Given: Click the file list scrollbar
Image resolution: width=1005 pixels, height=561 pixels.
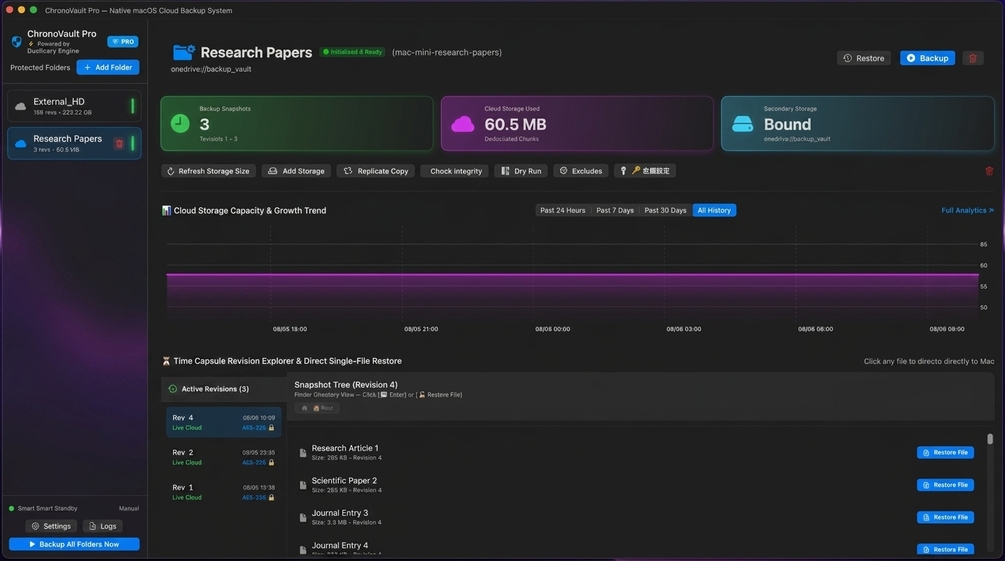Looking at the screenshot, I should click(990, 439).
